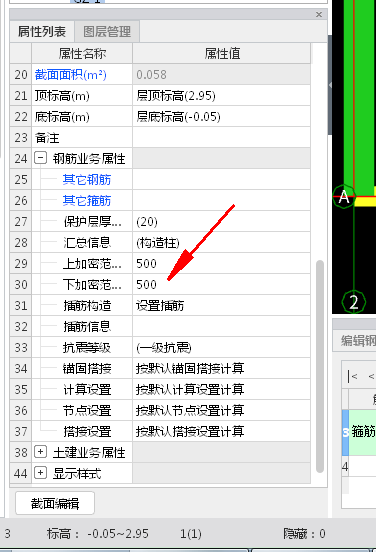Select the 顶标高 value 层顶标高(2.95)
The width and height of the screenshot is (376, 552).
coord(221,95)
